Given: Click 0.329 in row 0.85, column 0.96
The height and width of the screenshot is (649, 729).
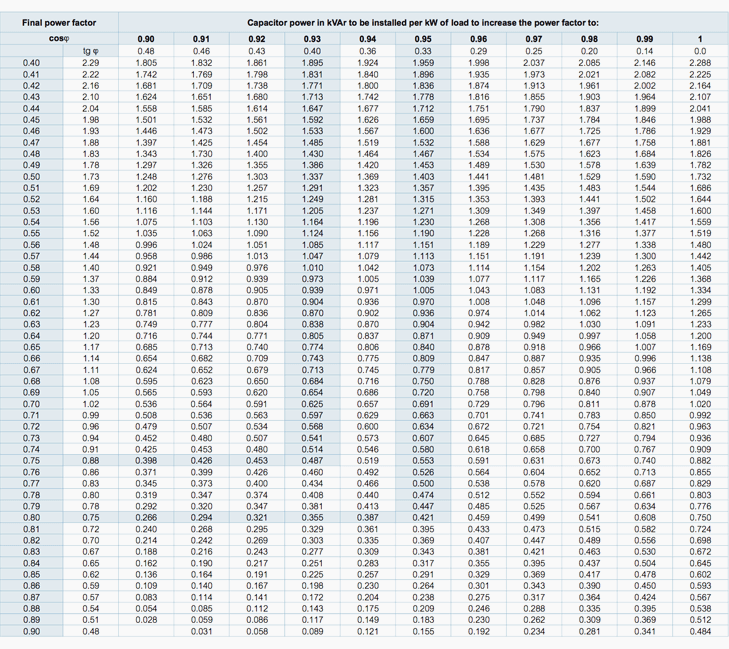Looking at the screenshot, I should point(478,575).
